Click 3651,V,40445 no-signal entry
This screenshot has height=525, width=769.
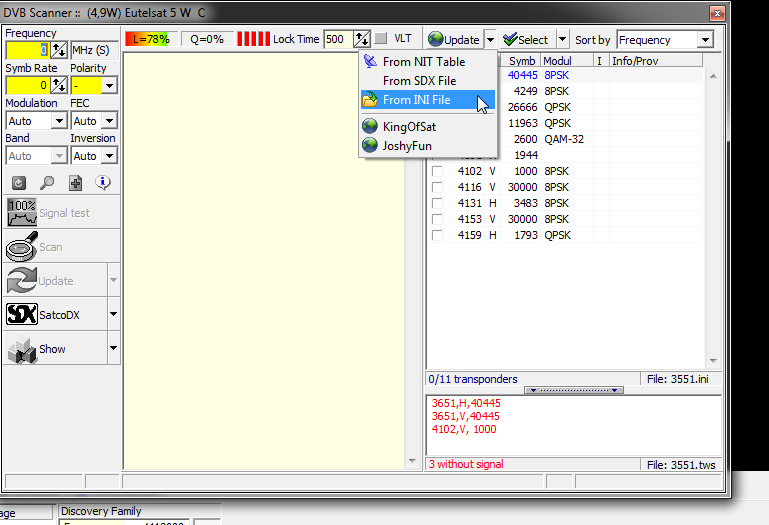tap(466, 416)
